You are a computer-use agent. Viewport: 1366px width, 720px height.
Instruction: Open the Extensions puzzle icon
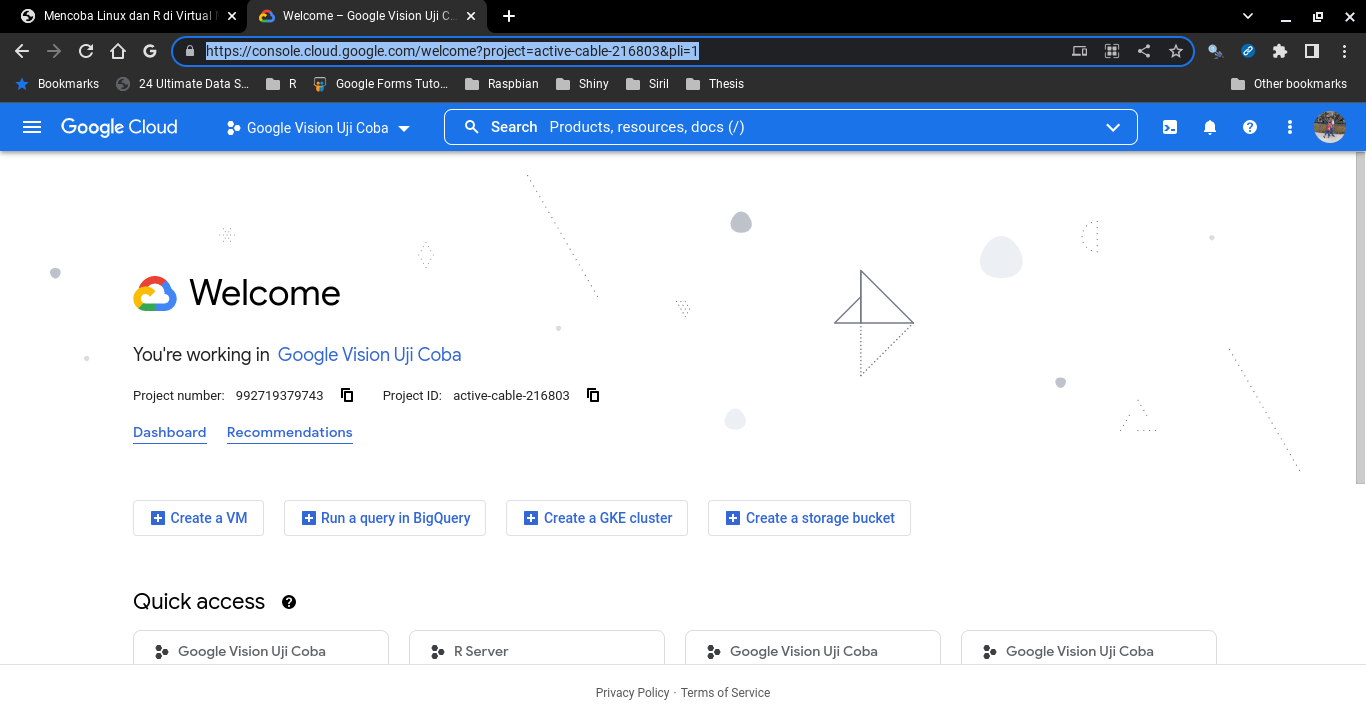point(1280,51)
